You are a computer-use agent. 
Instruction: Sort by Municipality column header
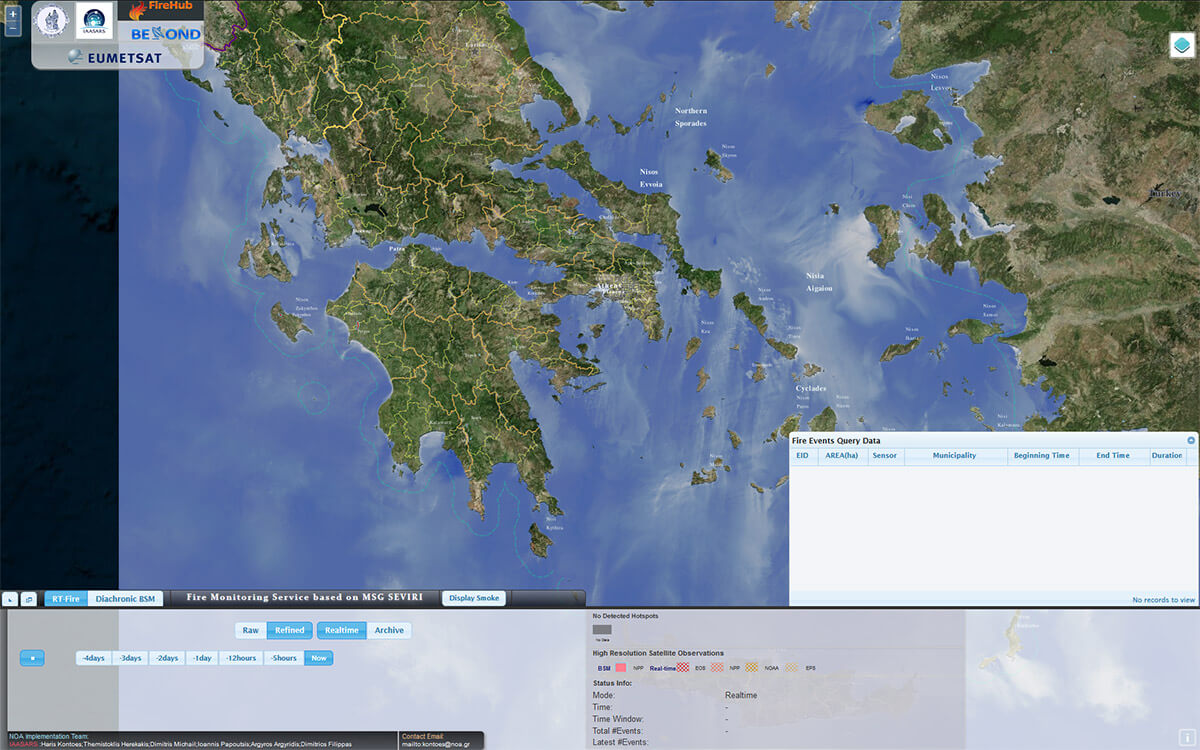pyautogui.click(x=954, y=456)
